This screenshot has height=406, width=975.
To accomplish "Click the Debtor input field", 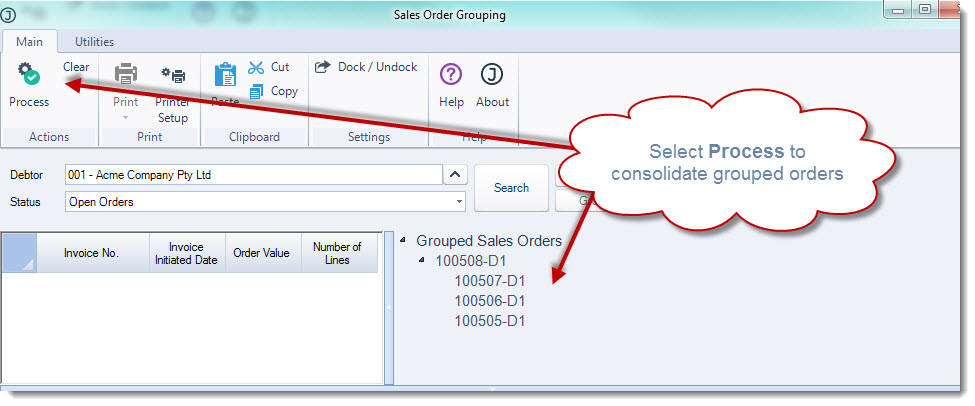I will coord(254,175).
